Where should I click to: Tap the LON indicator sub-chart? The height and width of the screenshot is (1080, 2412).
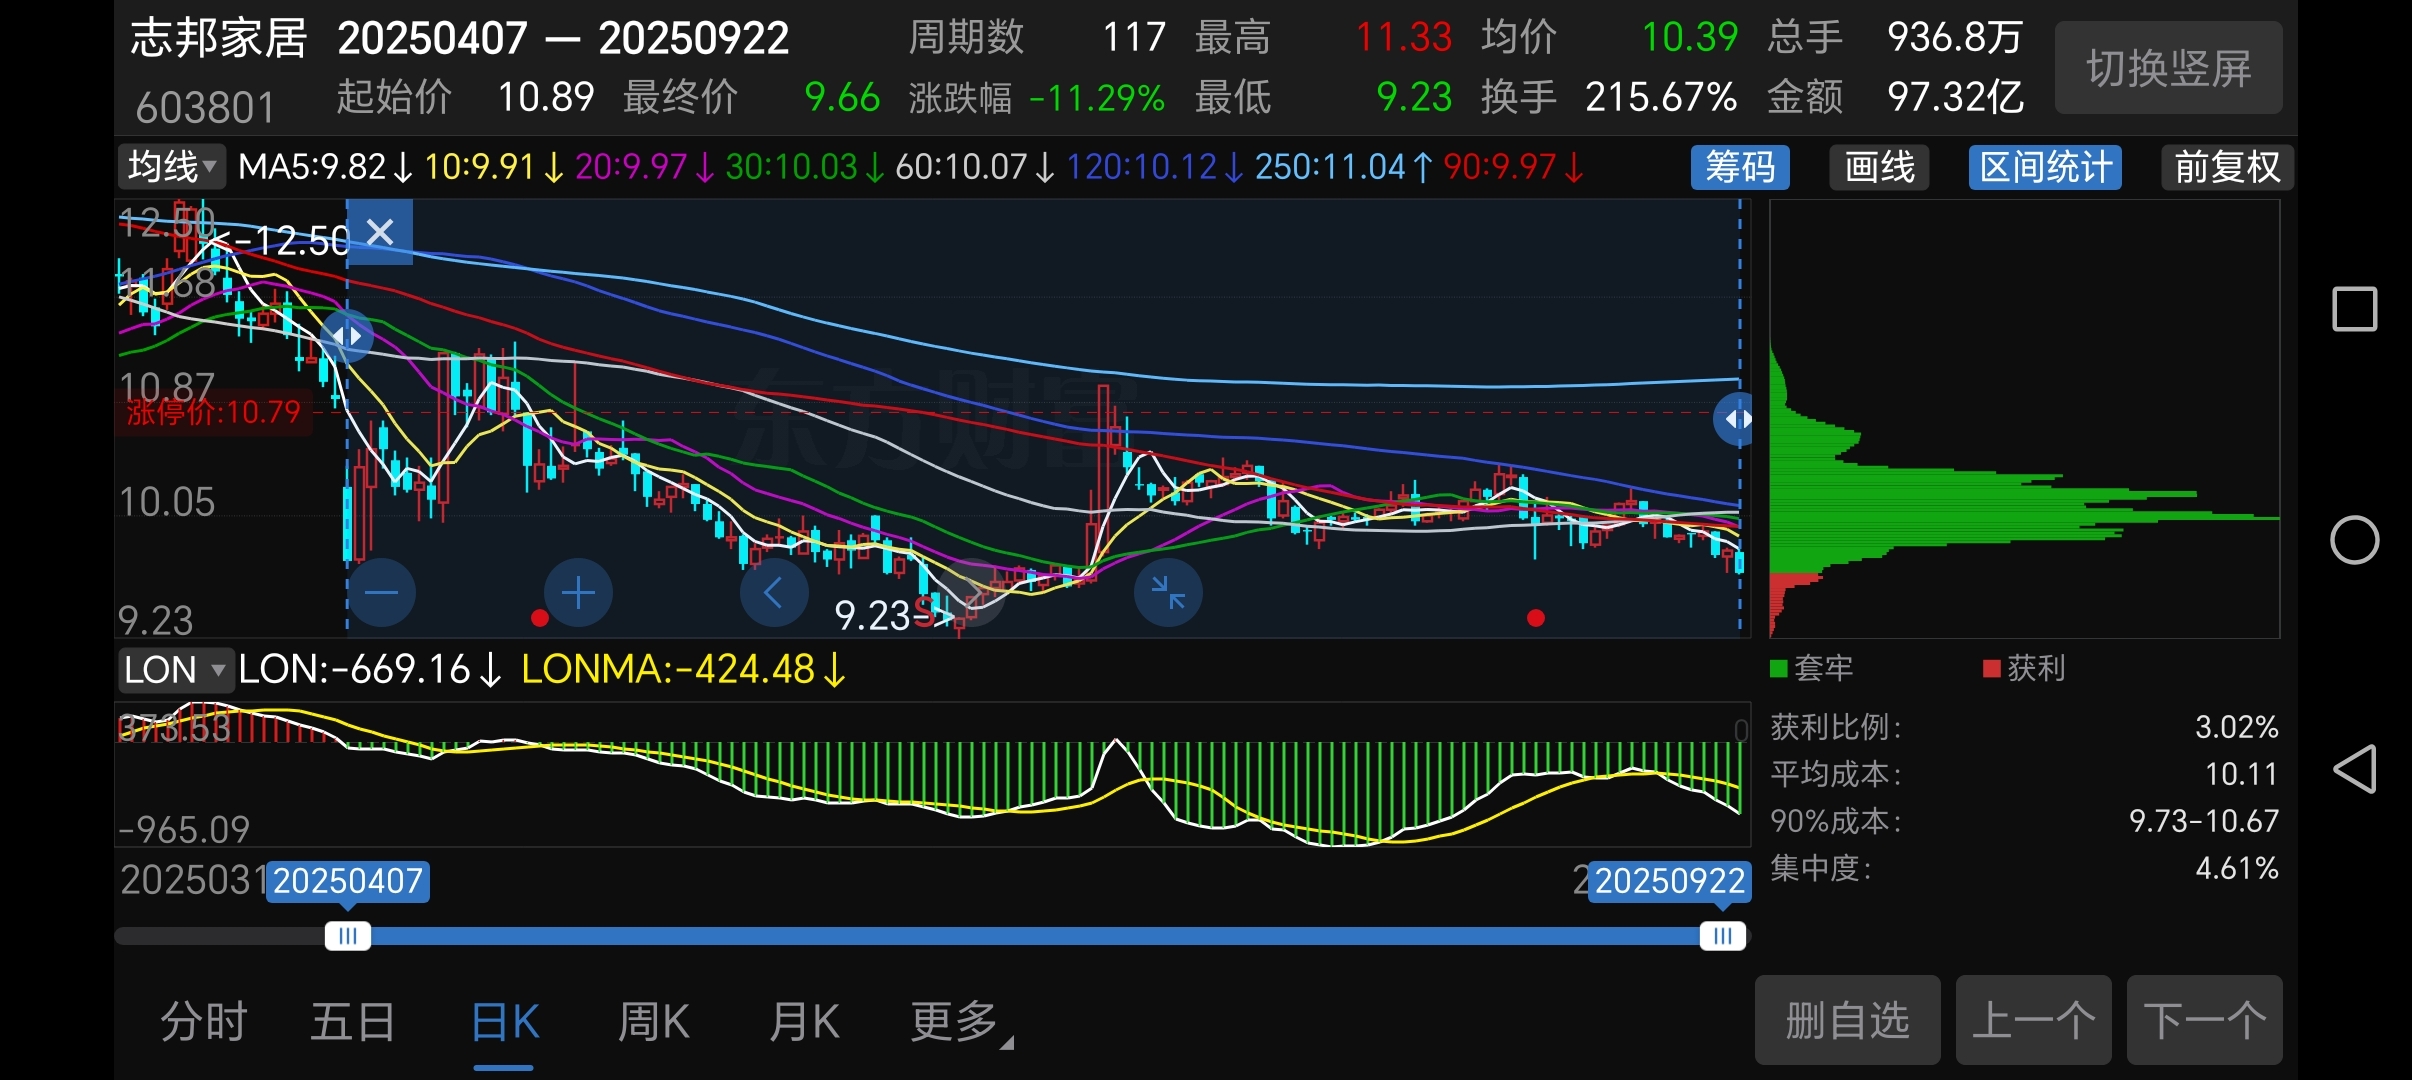933,775
